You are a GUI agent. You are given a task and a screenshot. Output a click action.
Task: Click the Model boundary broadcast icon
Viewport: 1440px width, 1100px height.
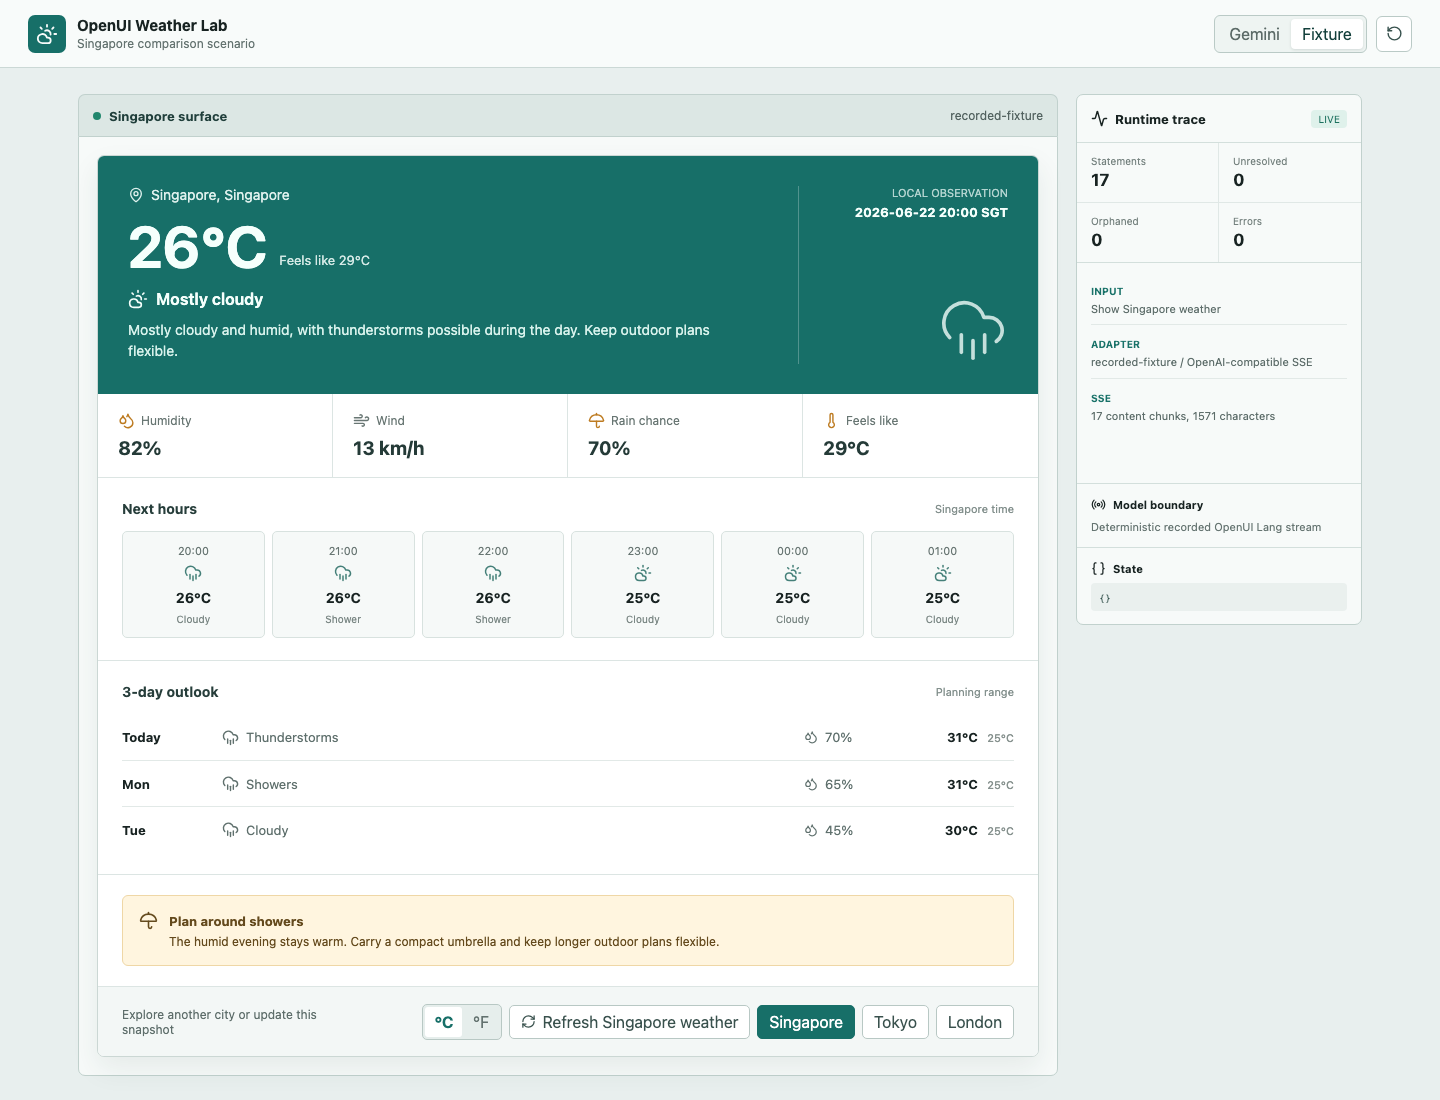(x=1098, y=505)
